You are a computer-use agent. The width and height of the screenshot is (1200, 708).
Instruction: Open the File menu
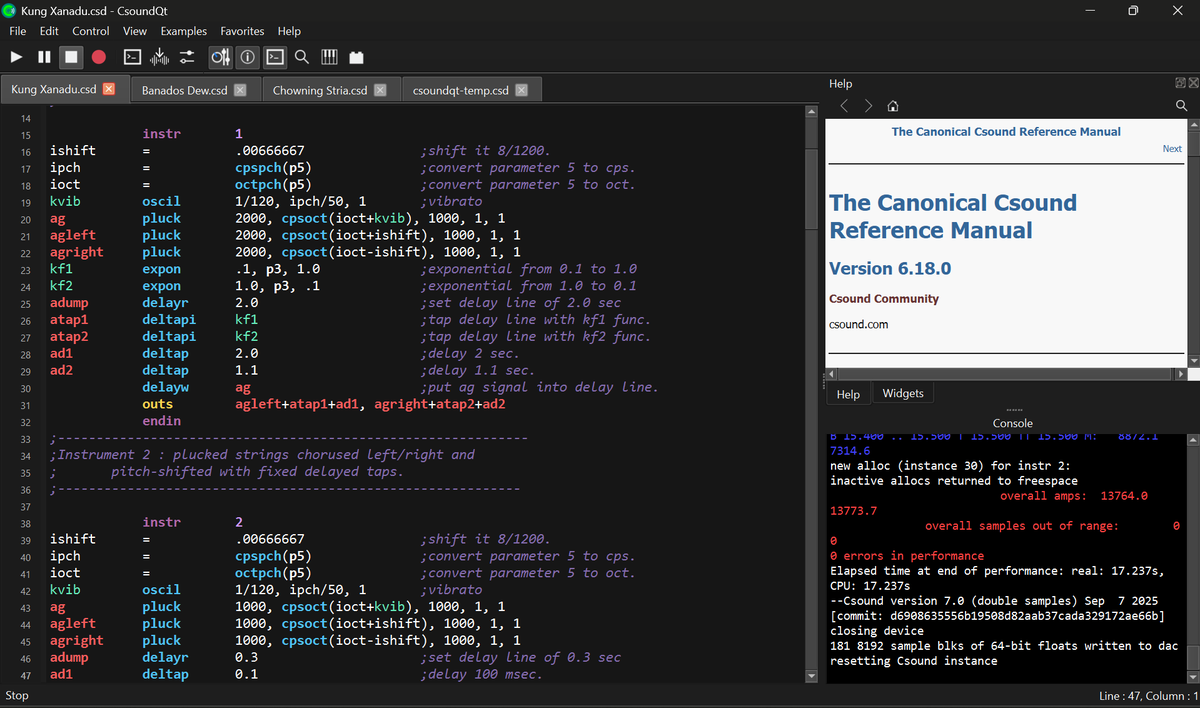[18, 32]
